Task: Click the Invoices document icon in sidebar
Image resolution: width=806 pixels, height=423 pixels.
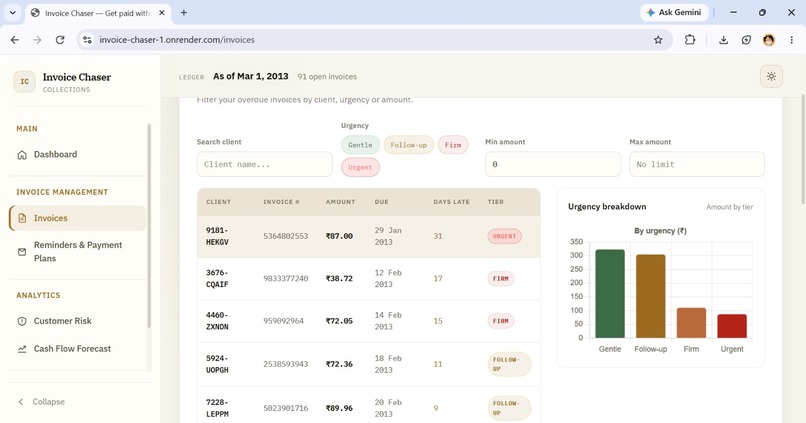Action: (22, 218)
